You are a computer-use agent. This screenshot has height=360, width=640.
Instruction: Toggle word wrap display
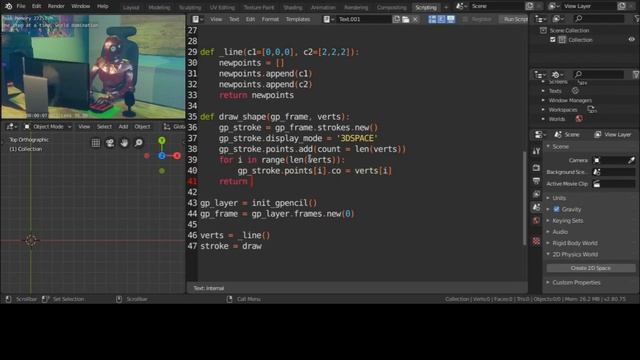point(441,19)
